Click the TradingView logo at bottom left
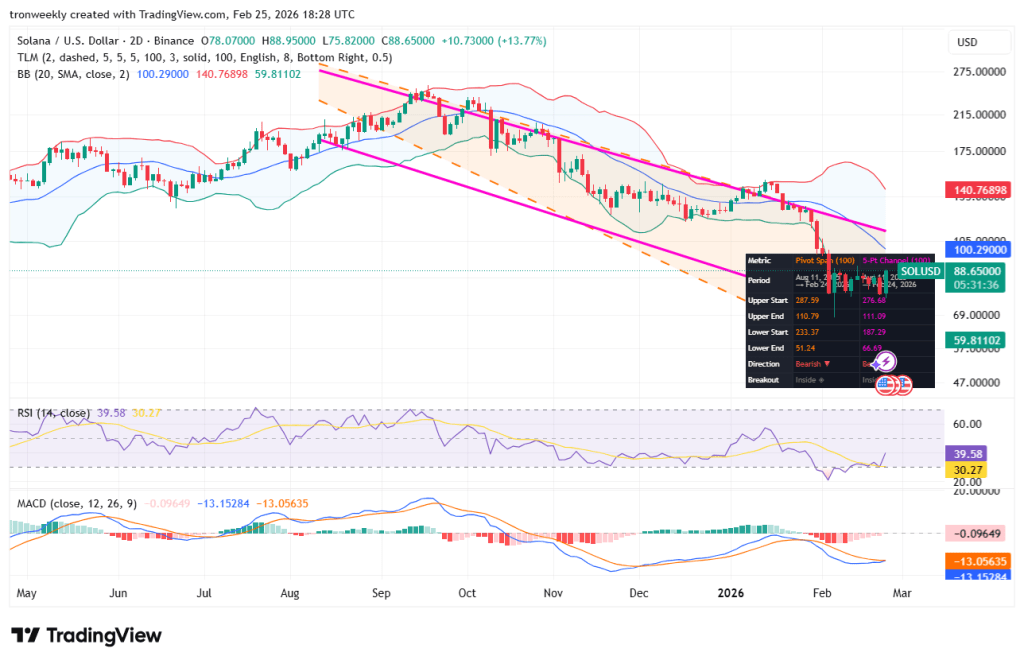This screenshot has width=1024, height=664. click(86, 635)
